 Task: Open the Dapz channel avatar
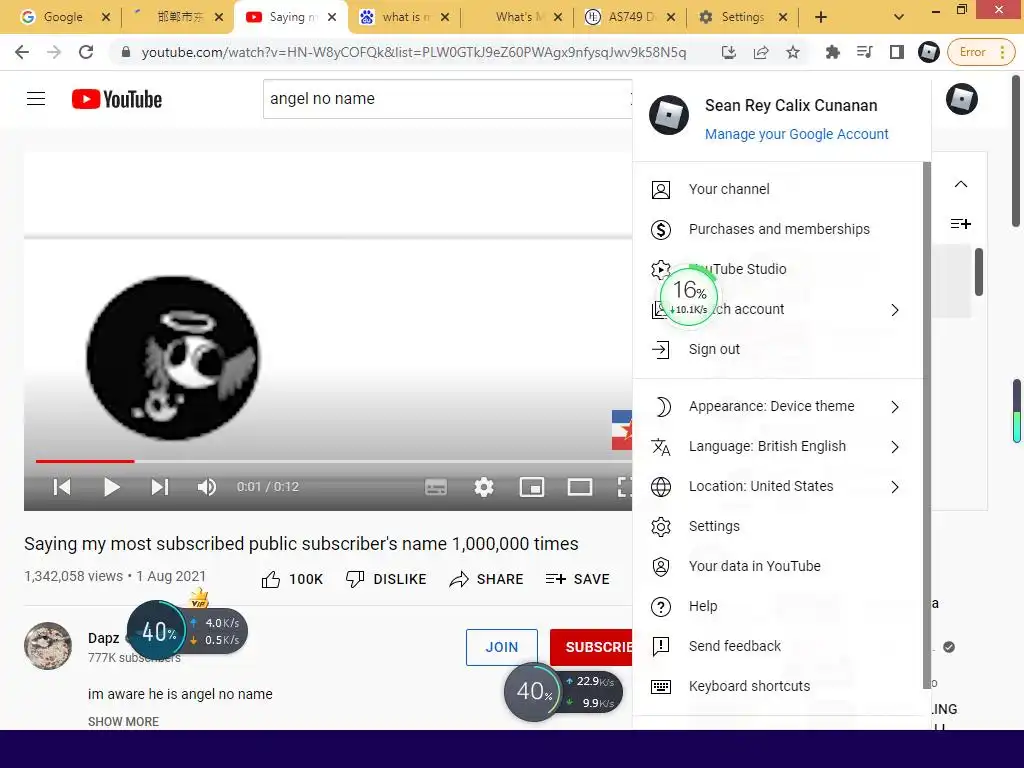coord(48,646)
